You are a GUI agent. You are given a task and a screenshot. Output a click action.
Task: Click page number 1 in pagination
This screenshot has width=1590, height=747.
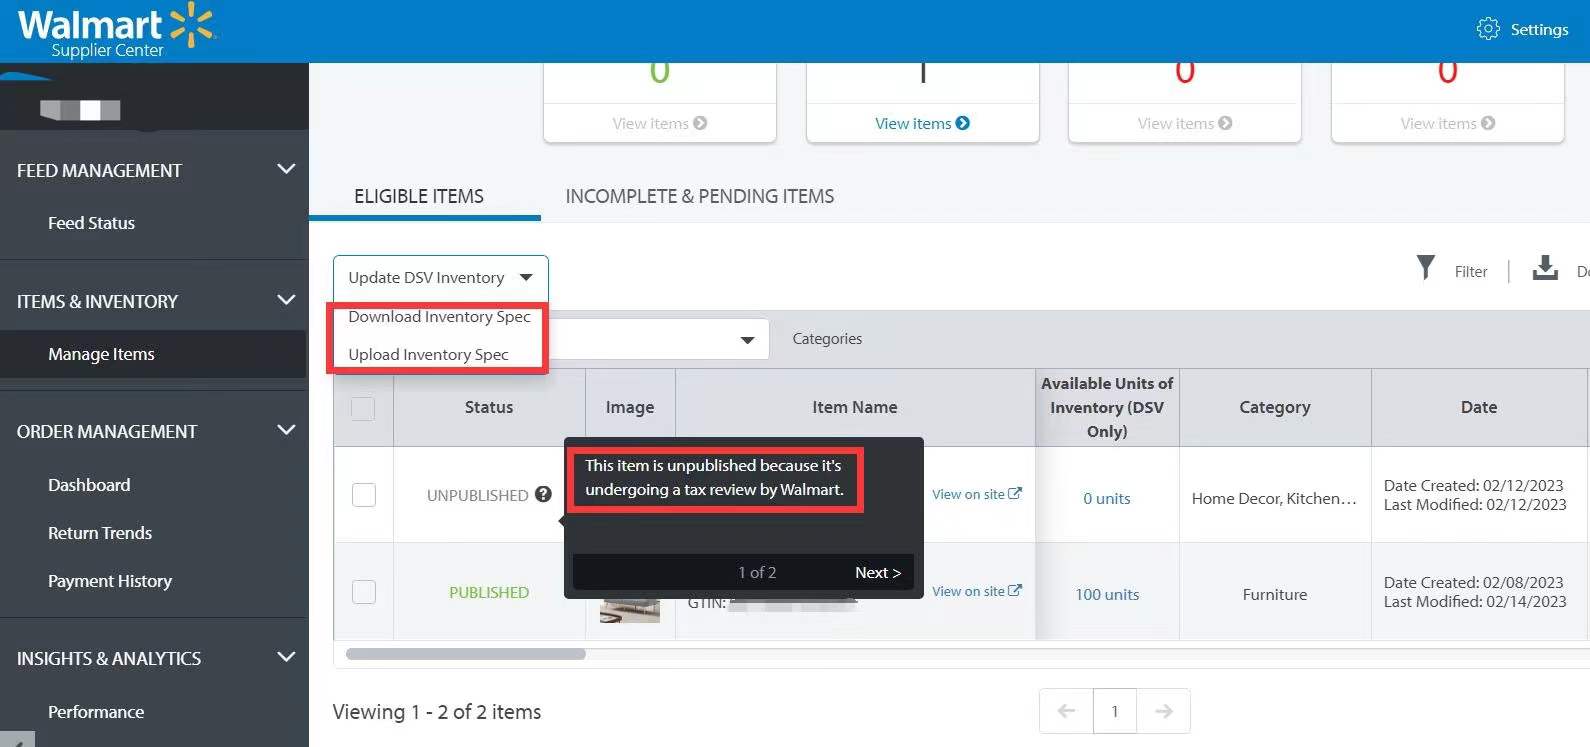(1115, 711)
